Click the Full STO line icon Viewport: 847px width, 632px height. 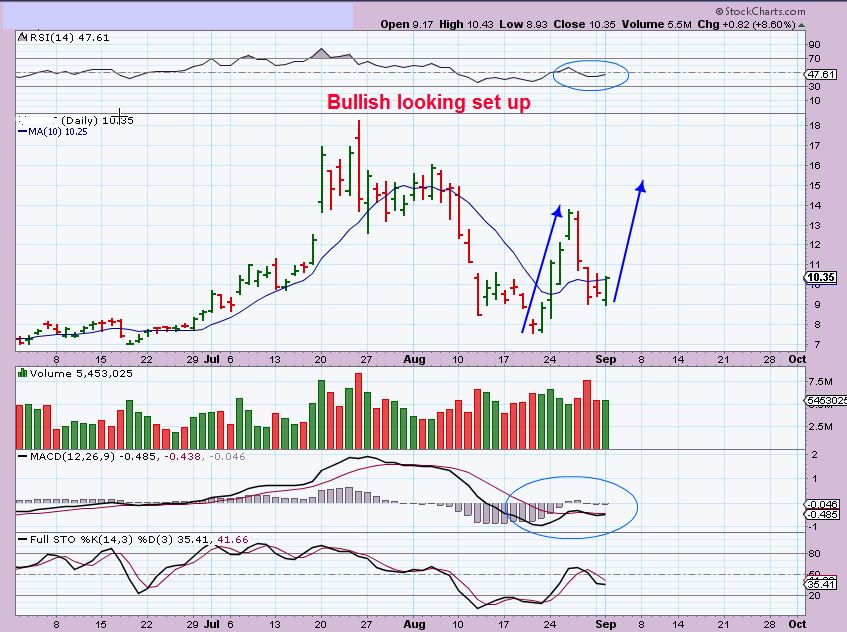point(22,538)
